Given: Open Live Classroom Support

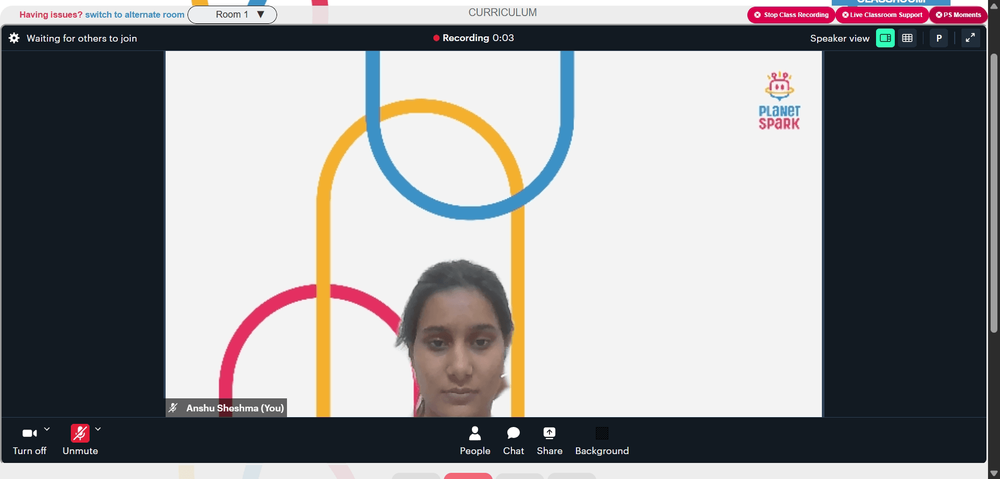Looking at the screenshot, I should (882, 15).
